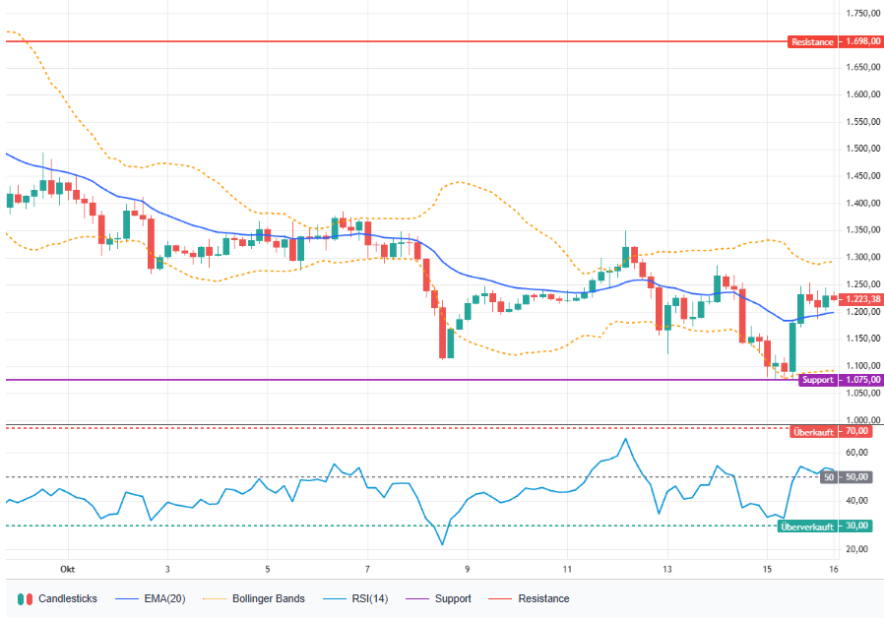Click the Okt date label on the time axis

(x=68, y=569)
